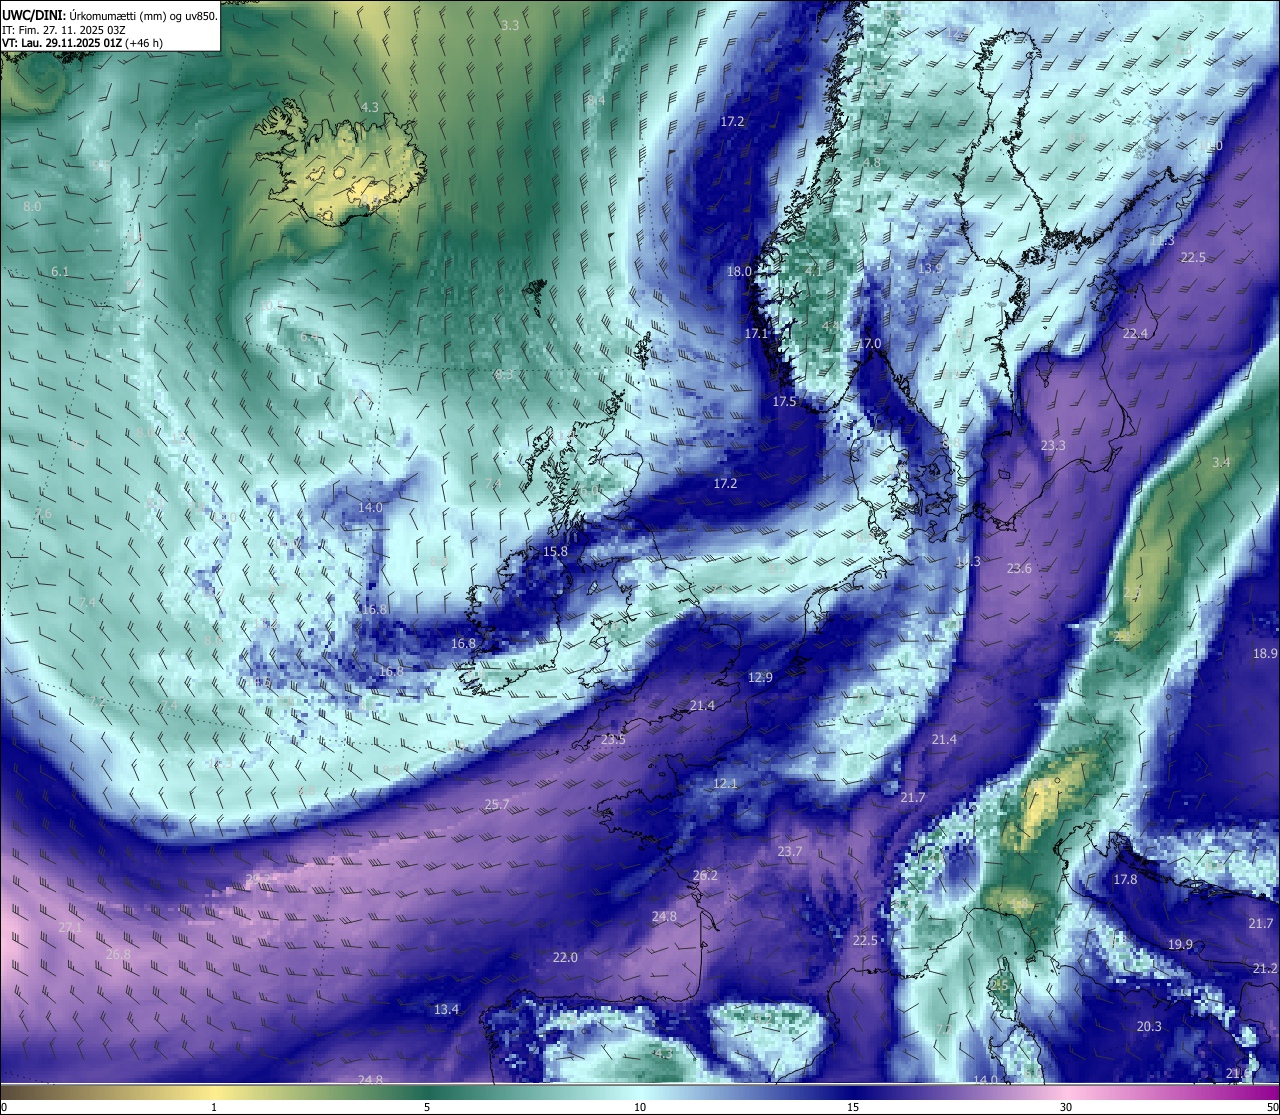Select the 23.7 value label
The height and width of the screenshot is (1115, 1280).
(x=789, y=852)
